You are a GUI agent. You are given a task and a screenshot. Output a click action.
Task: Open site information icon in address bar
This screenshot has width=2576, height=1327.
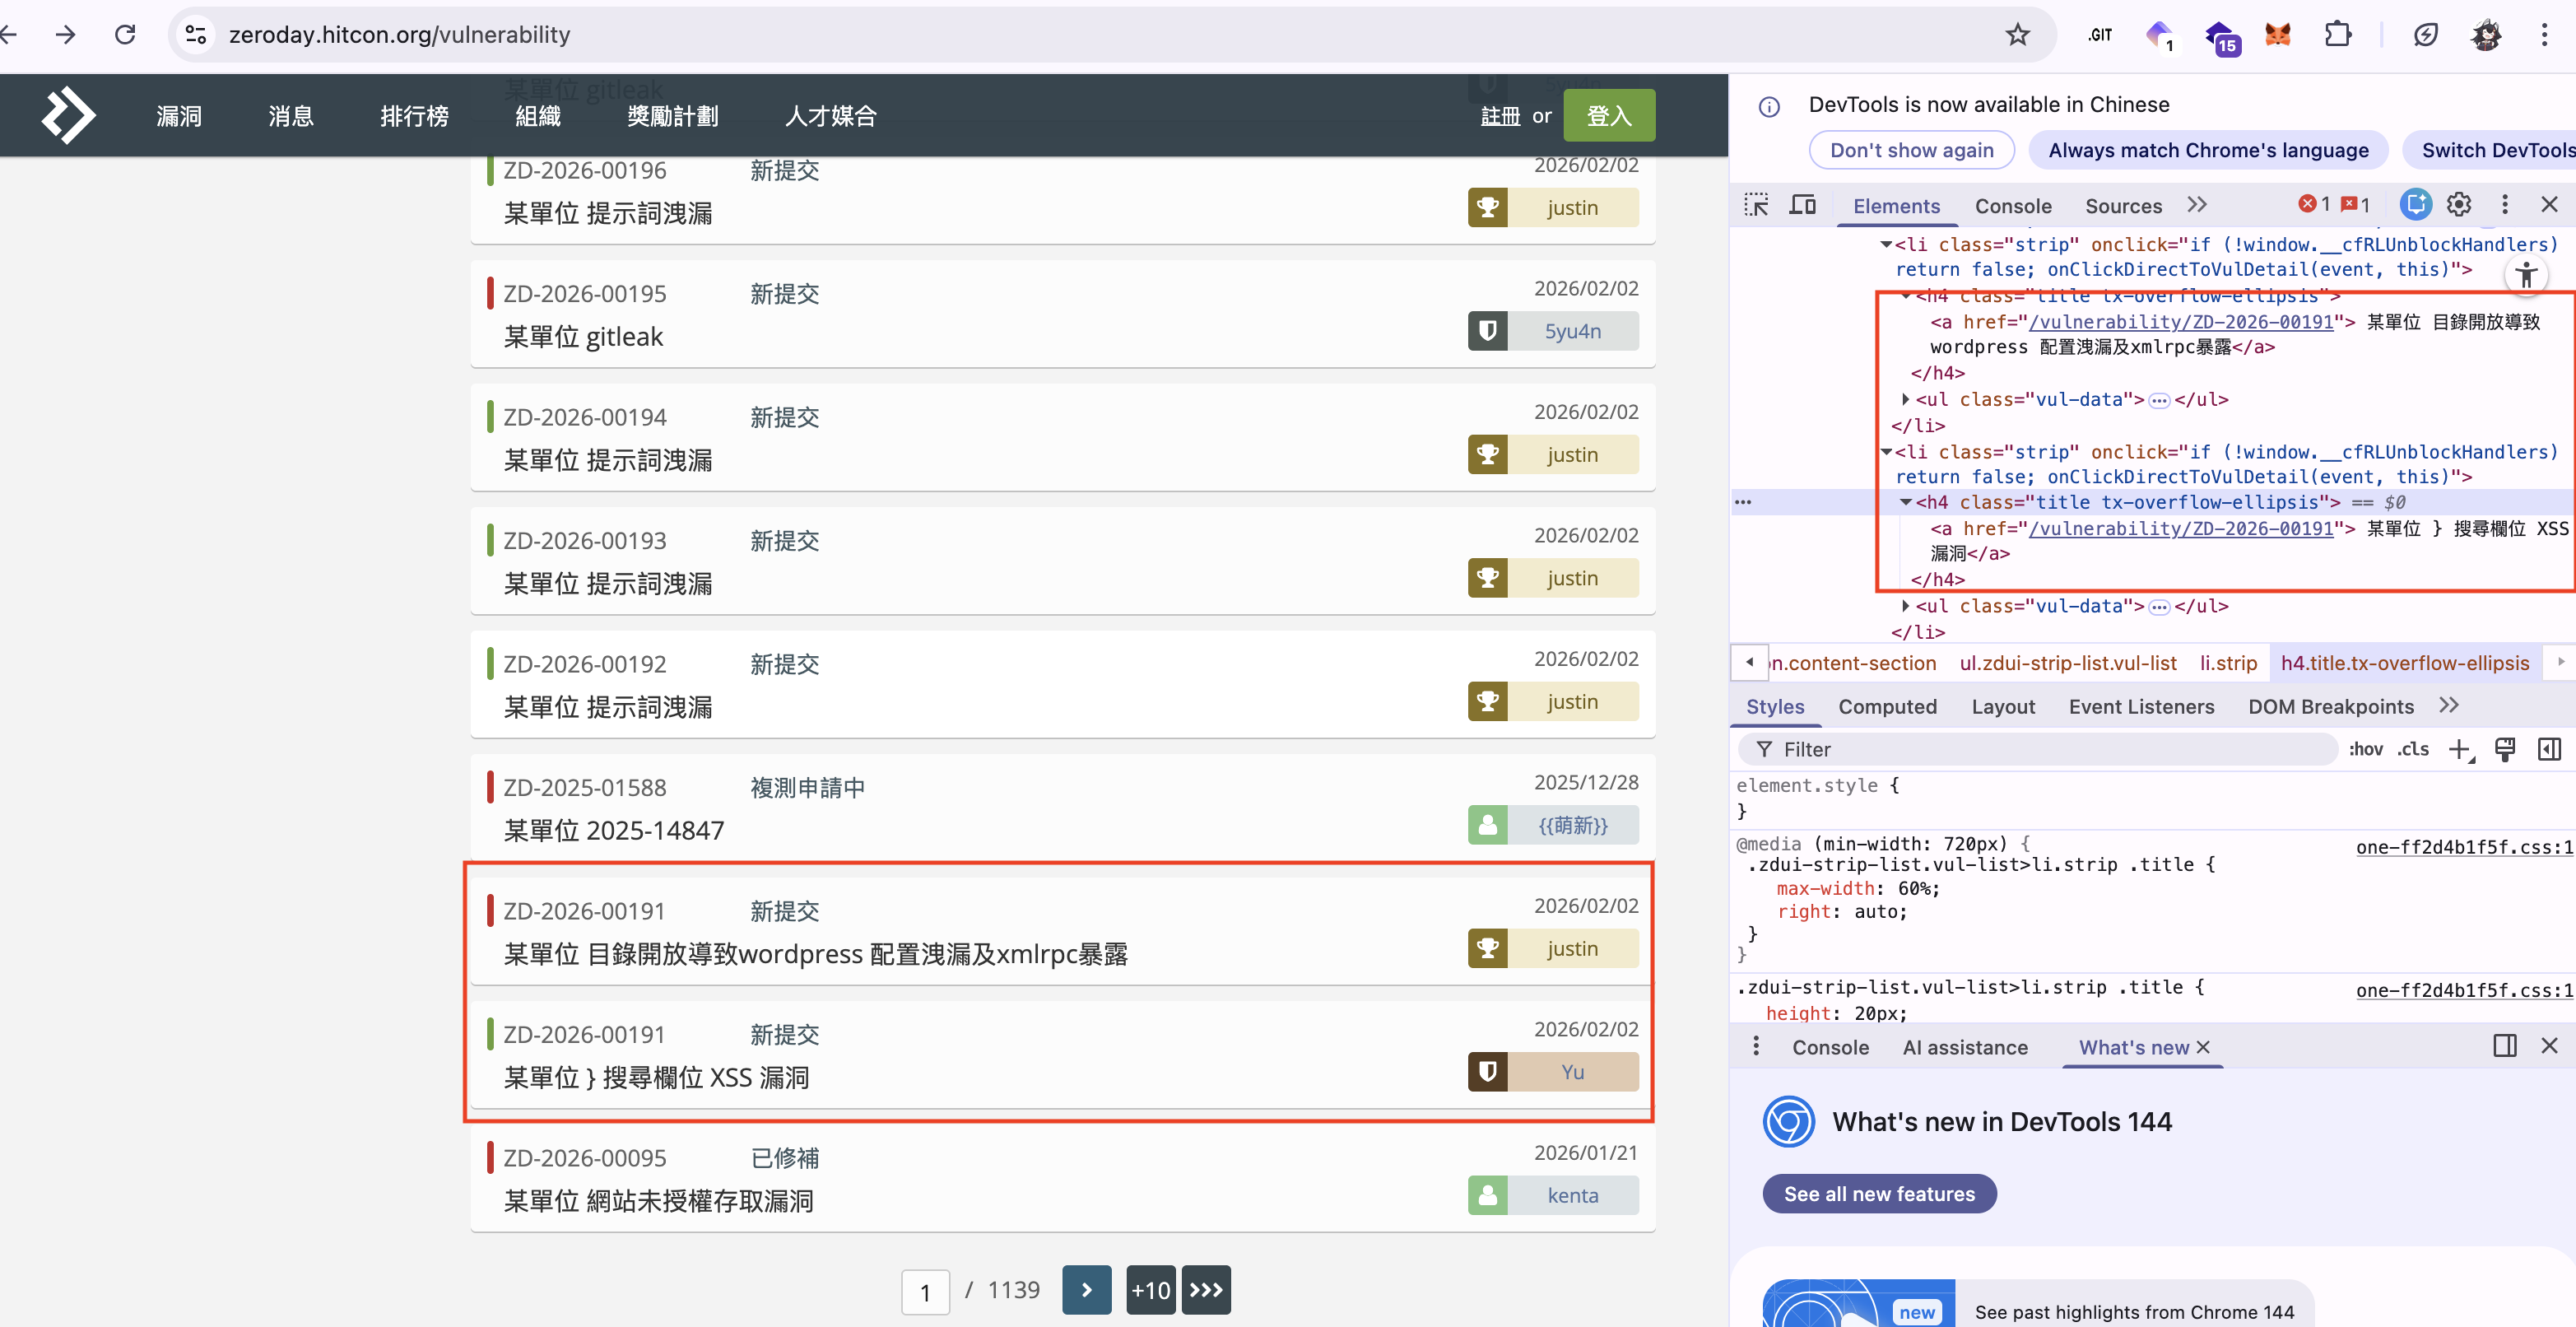pos(197,35)
